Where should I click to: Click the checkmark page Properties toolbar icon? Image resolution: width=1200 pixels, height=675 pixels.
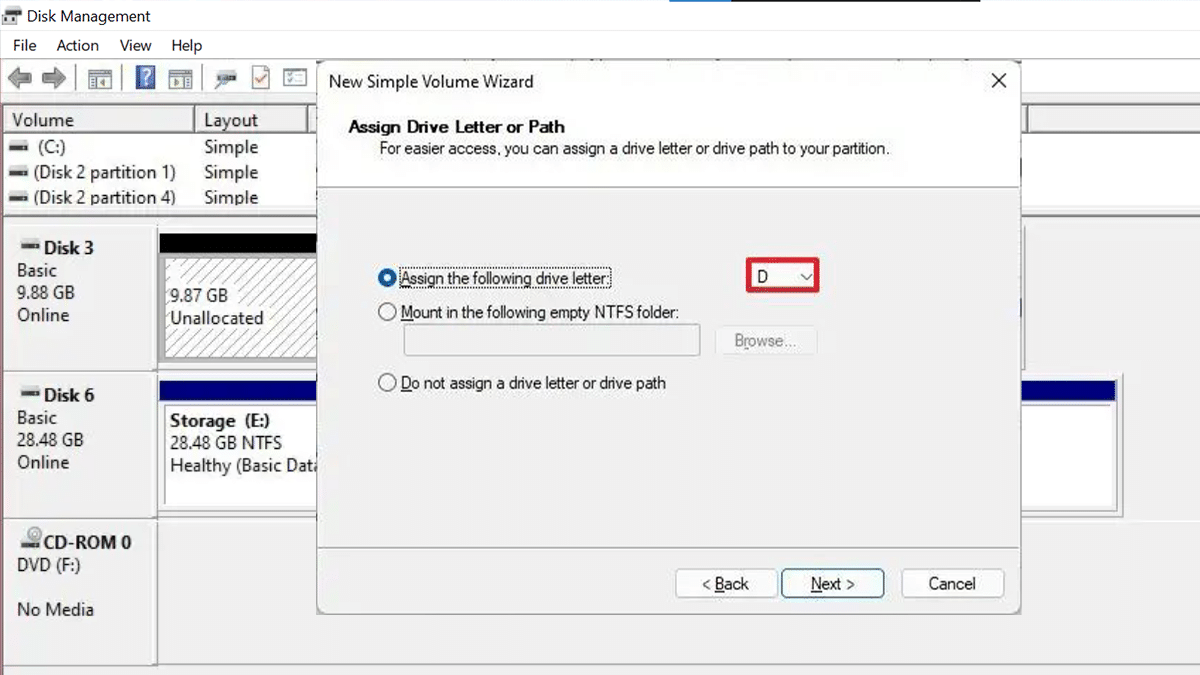click(260, 78)
